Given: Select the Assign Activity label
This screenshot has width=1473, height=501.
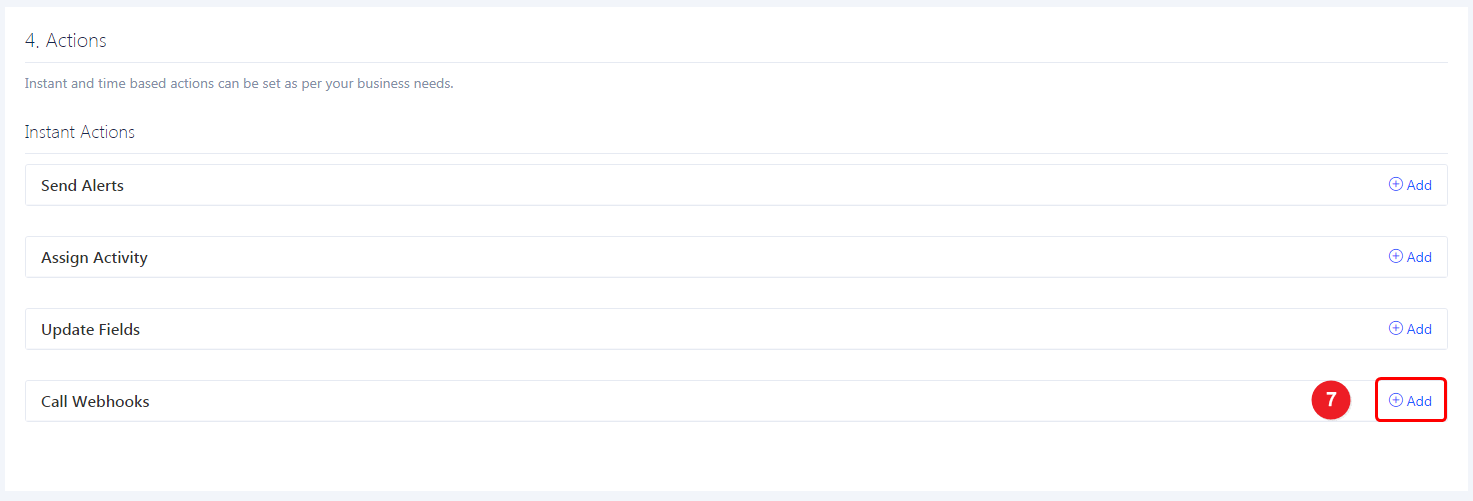Looking at the screenshot, I should pos(94,258).
